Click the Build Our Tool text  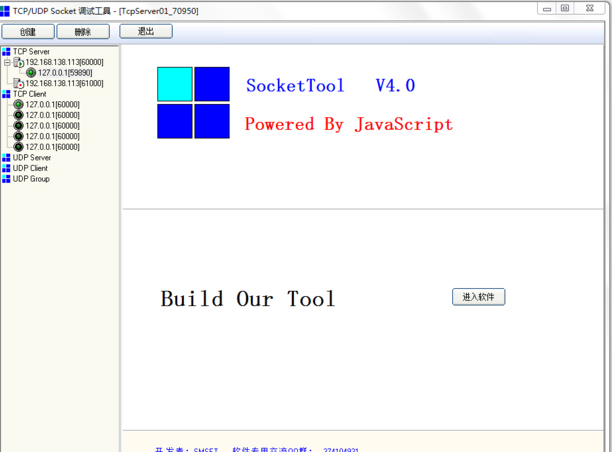point(248,299)
